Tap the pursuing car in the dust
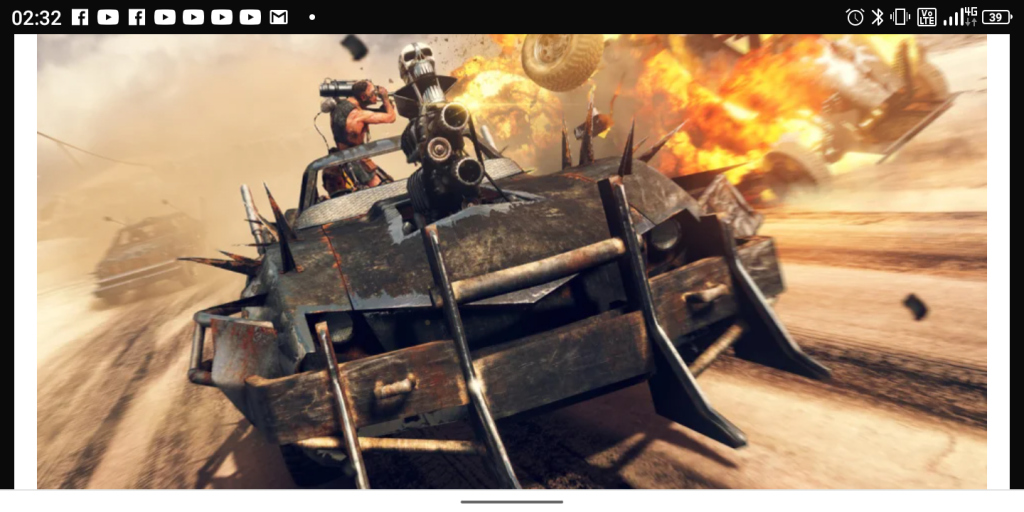Viewport: 1024px width, 512px height. (x=145, y=255)
